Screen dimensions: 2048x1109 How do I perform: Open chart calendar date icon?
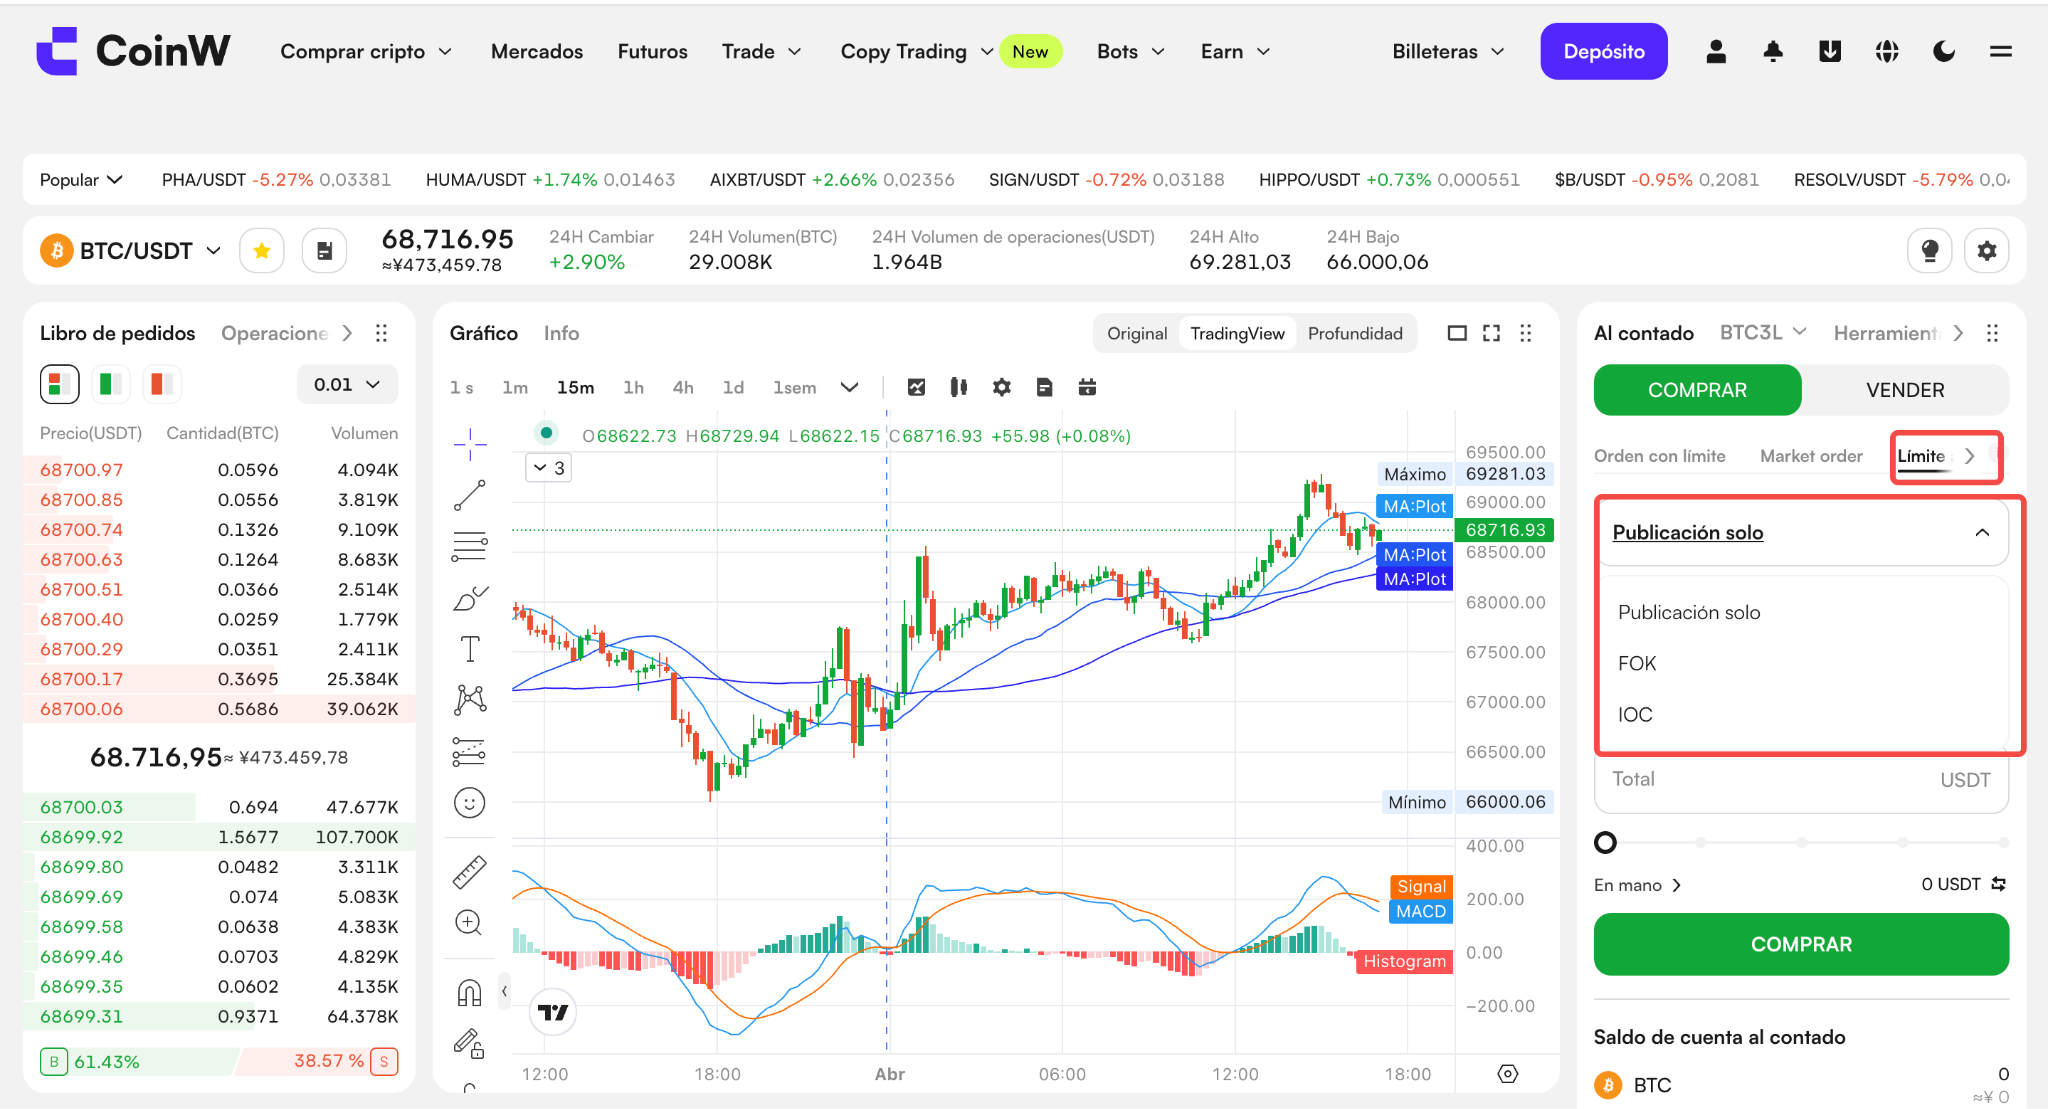(x=1088, y=387)
